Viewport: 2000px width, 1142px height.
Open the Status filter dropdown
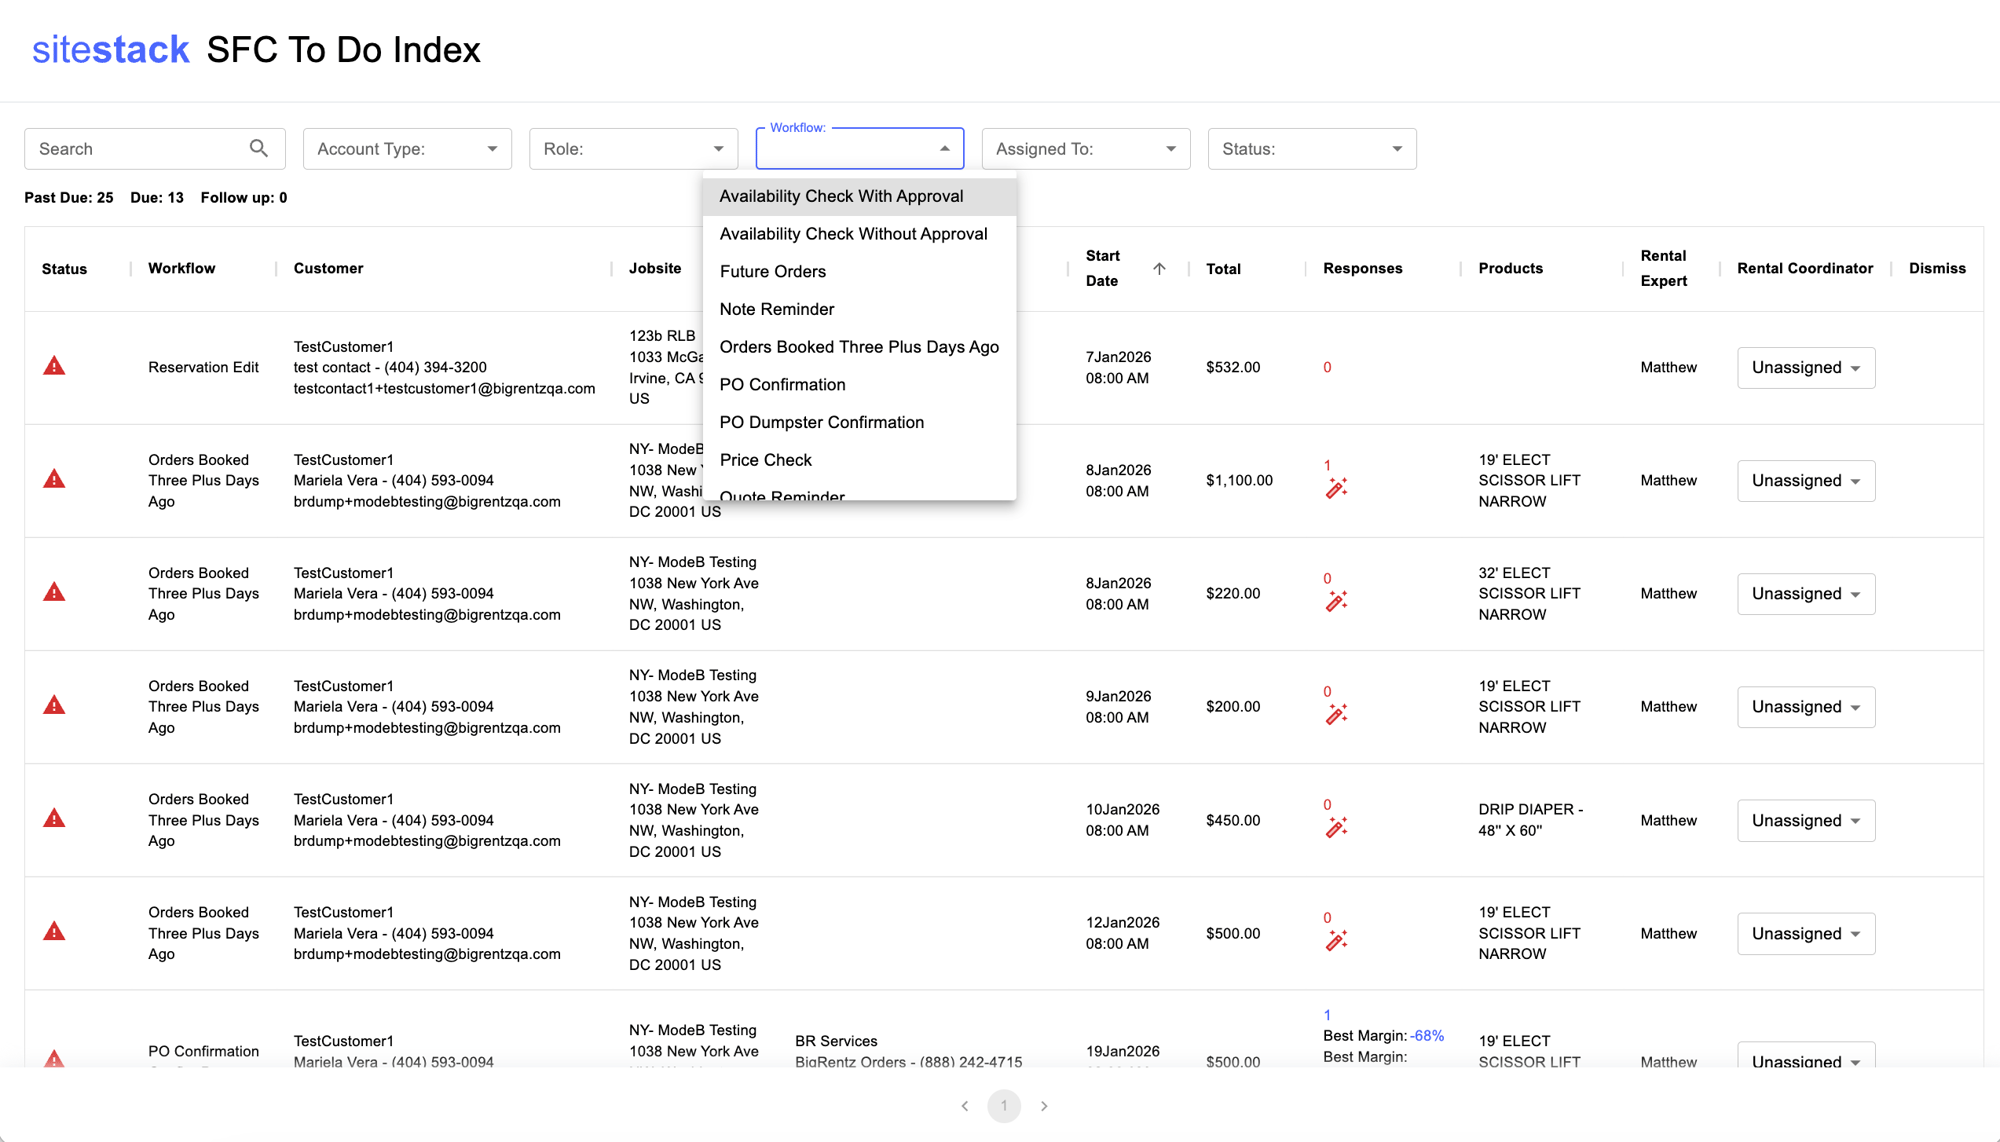(1311, 149)
